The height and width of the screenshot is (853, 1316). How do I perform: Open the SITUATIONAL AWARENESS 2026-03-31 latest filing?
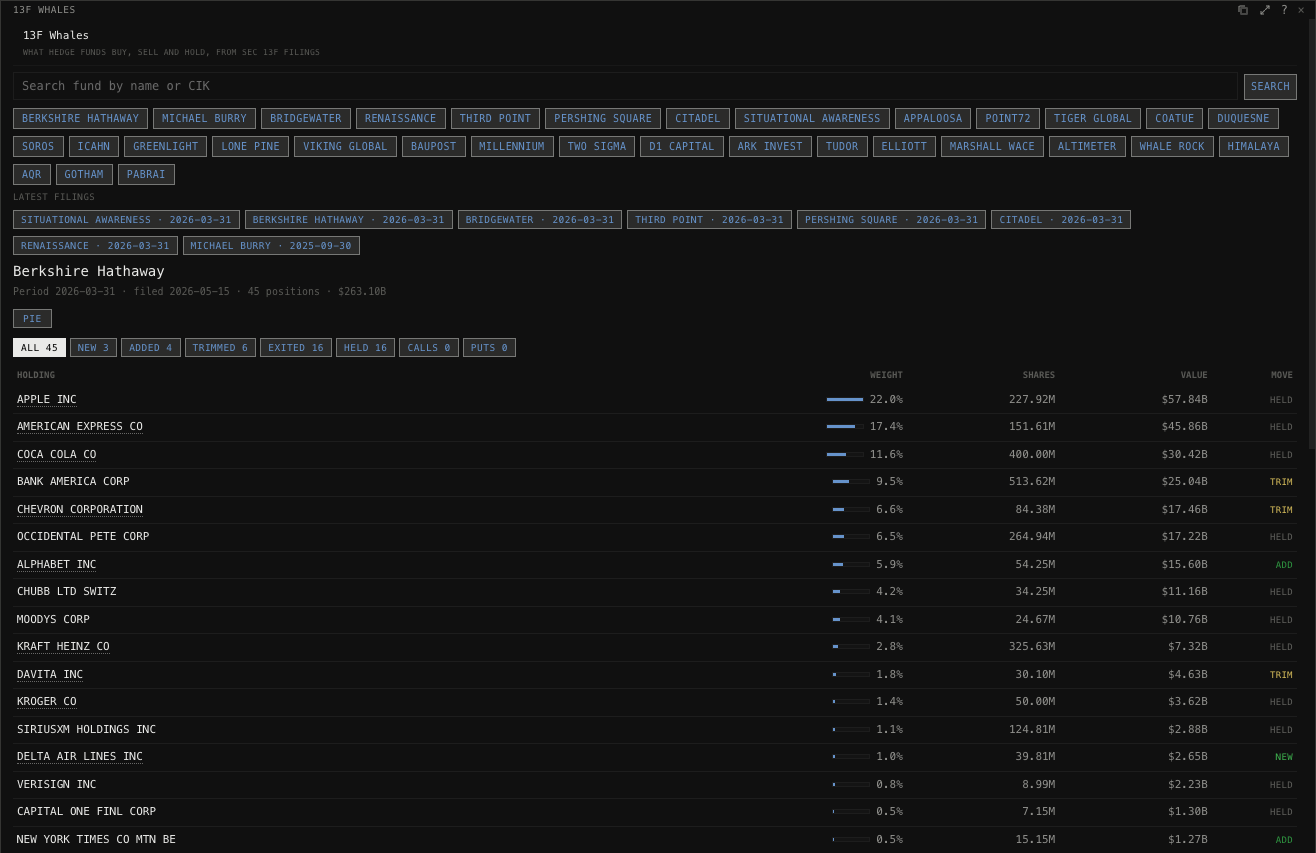point(126,220)
